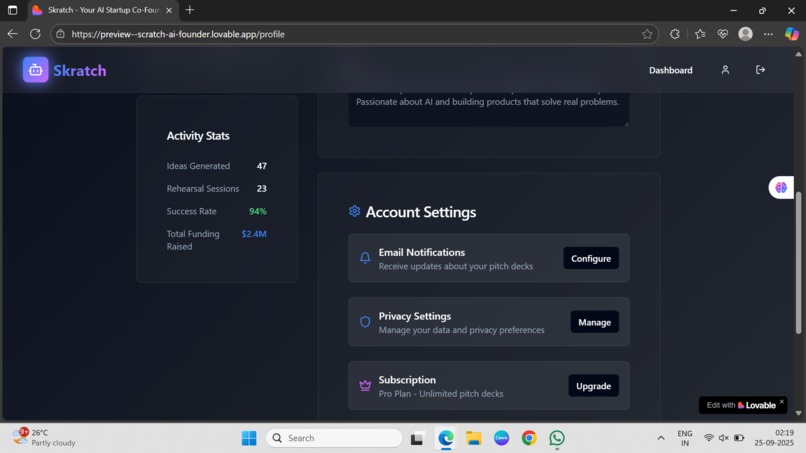Click the muted volume tray icon
This screenshot has height=453, width=806.
tap(724, 438)
